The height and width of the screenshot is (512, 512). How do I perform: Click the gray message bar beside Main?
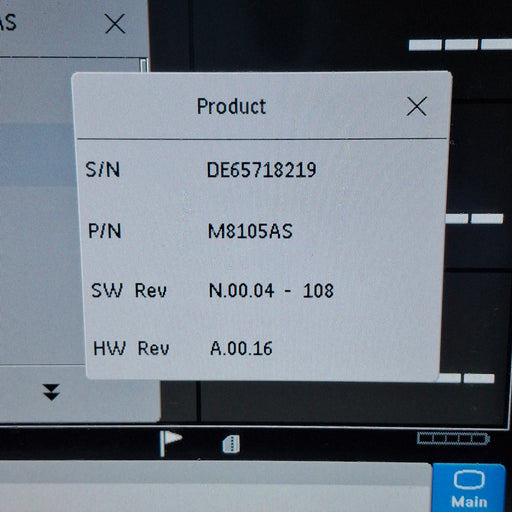pos(215,487)
